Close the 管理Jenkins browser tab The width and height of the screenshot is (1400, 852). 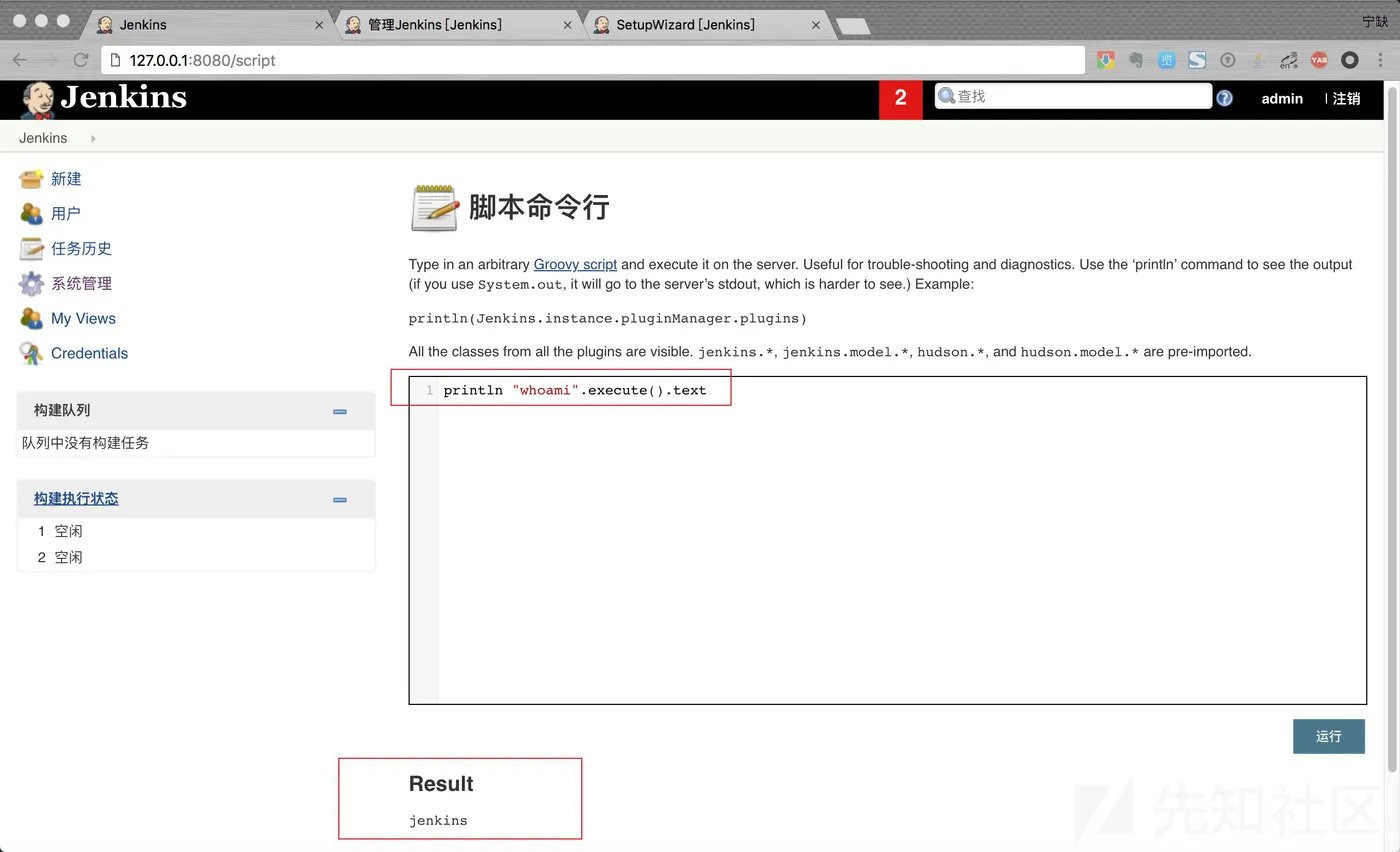point(568,25)
